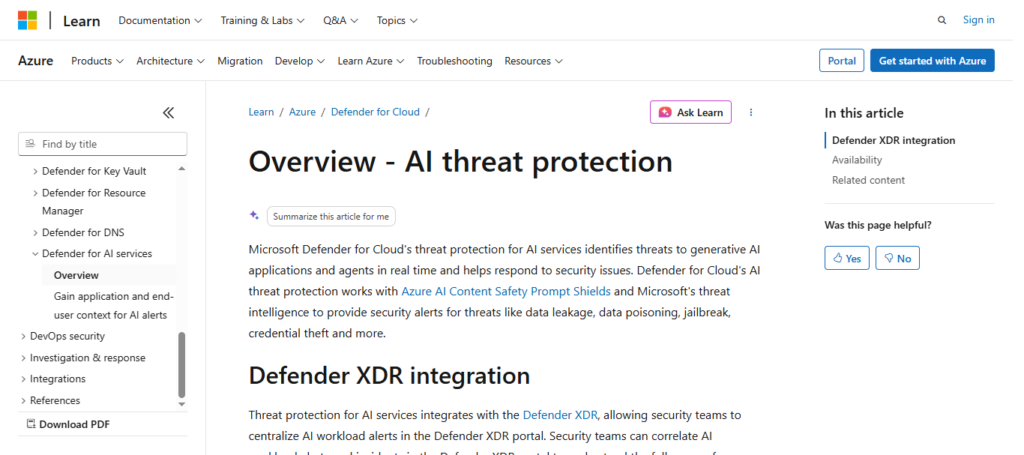Click Download PDF button
Image resolution: width=1024 pixels, height=455 pixels.
tap(68, 424)
